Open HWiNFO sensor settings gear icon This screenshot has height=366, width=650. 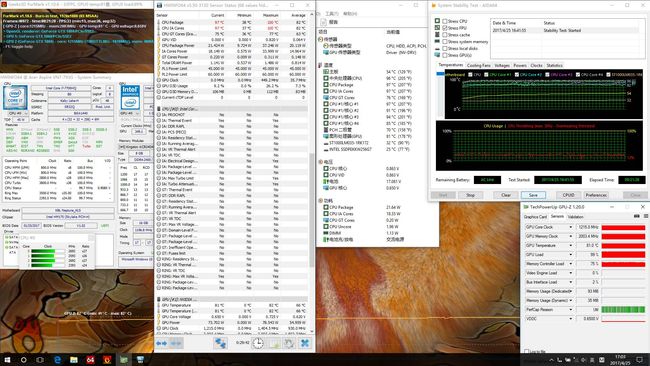(289, 343)
